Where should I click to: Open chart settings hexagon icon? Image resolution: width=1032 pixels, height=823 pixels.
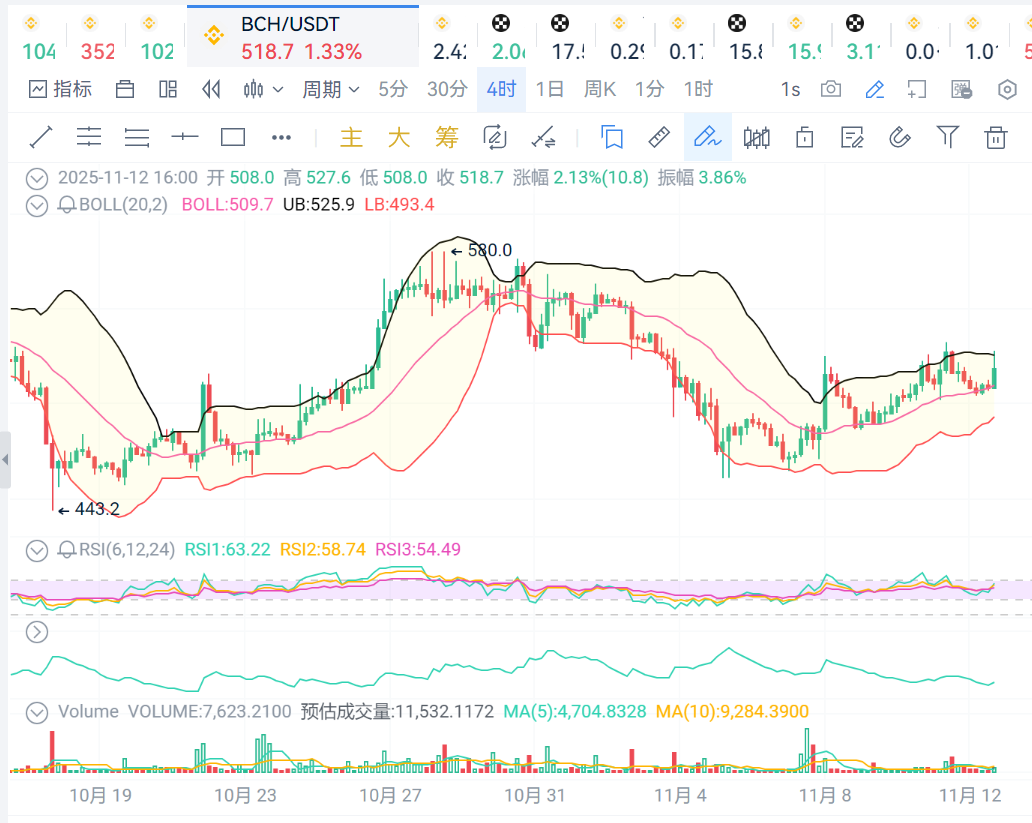1007,89
